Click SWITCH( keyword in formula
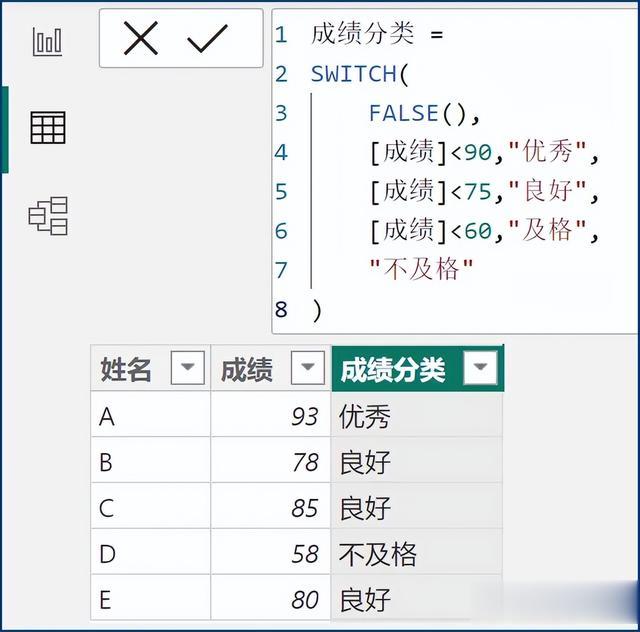Viewport: 640px width, 632px height. [360, 74]
